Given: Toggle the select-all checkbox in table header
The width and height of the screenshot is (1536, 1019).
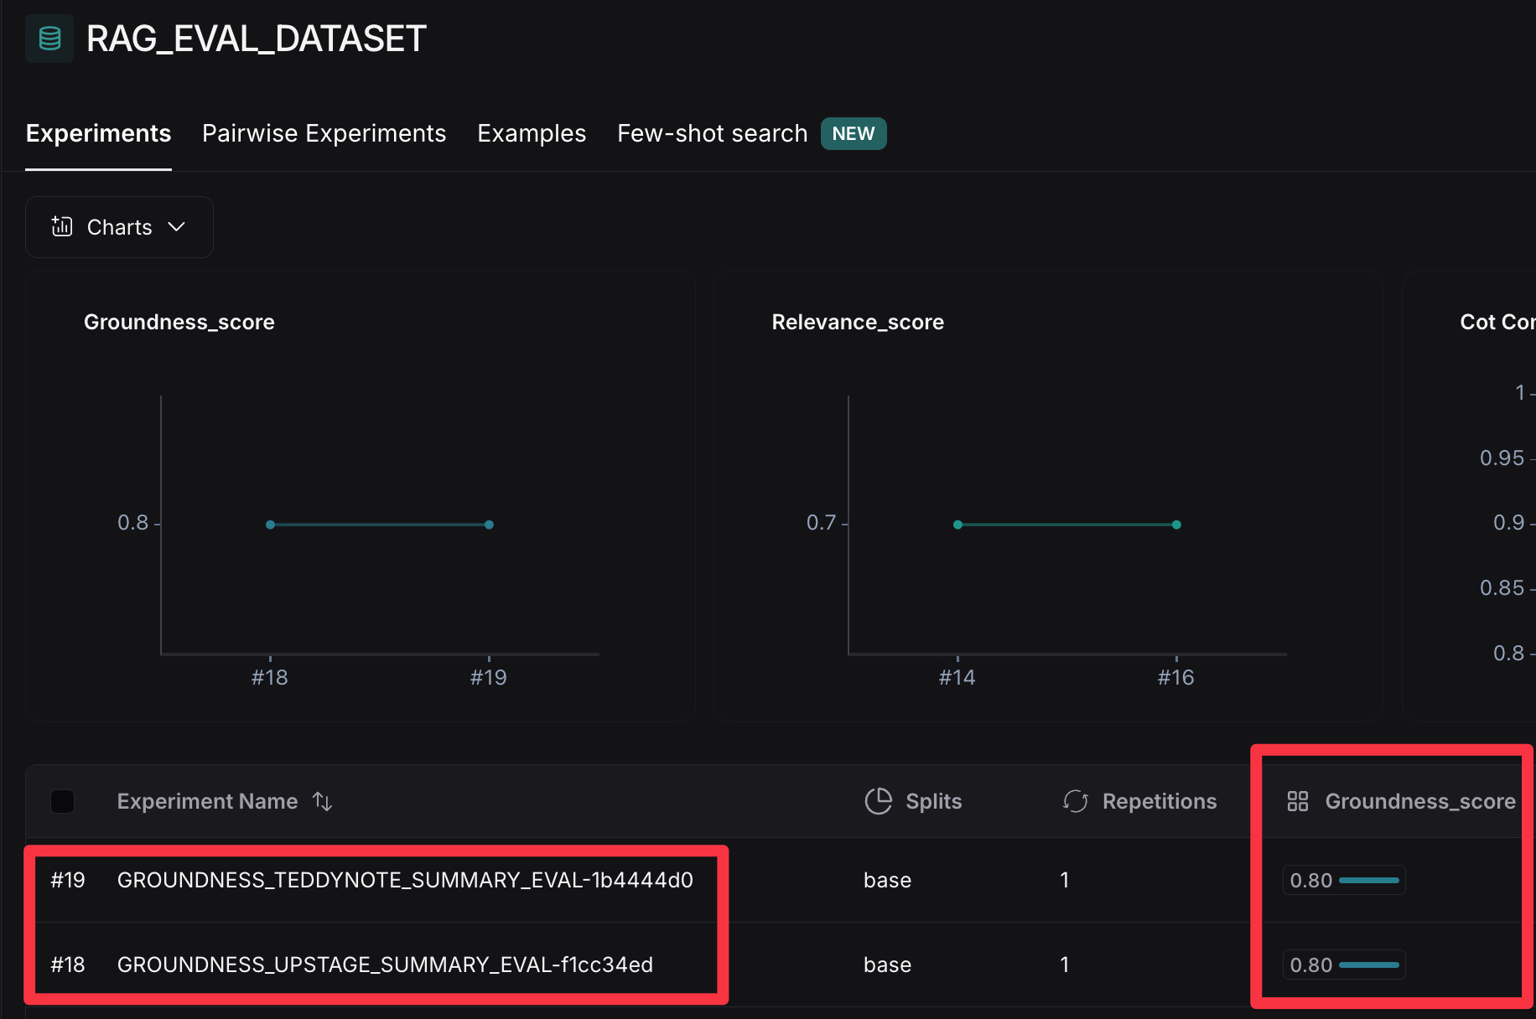Looking at the screenshot, I should coord(63,801).
